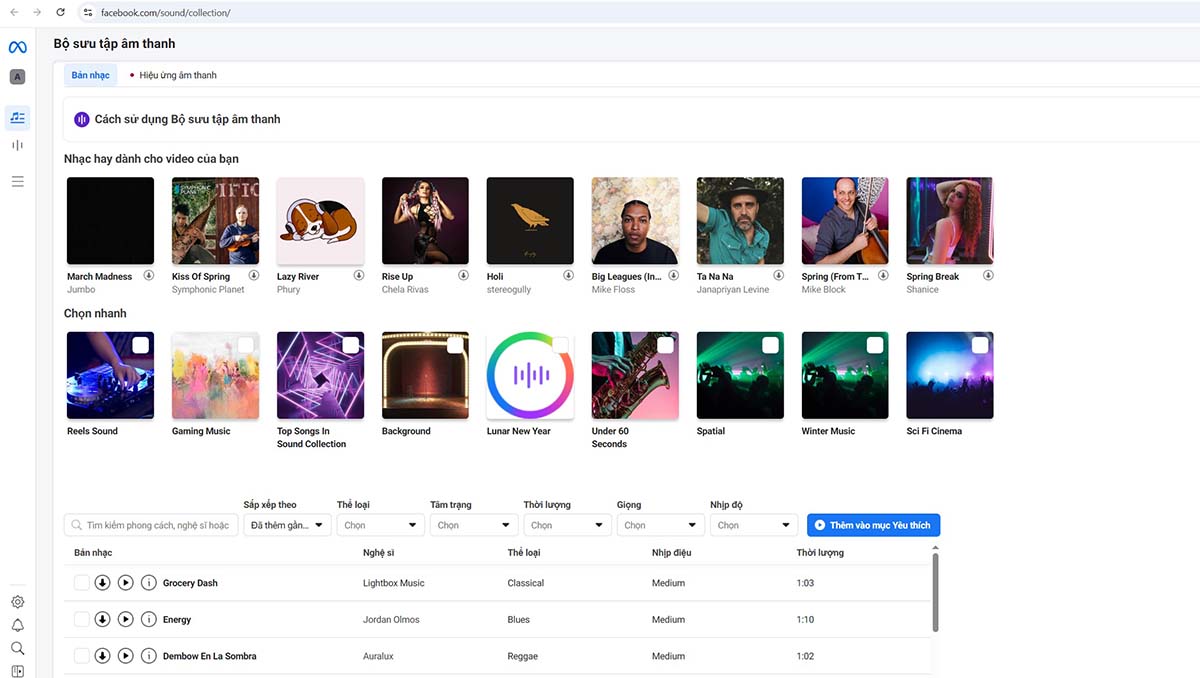Download the Rise Up track
This screenshot has height=678, width=1200.
pyautogui.click(x=463, y=275)
